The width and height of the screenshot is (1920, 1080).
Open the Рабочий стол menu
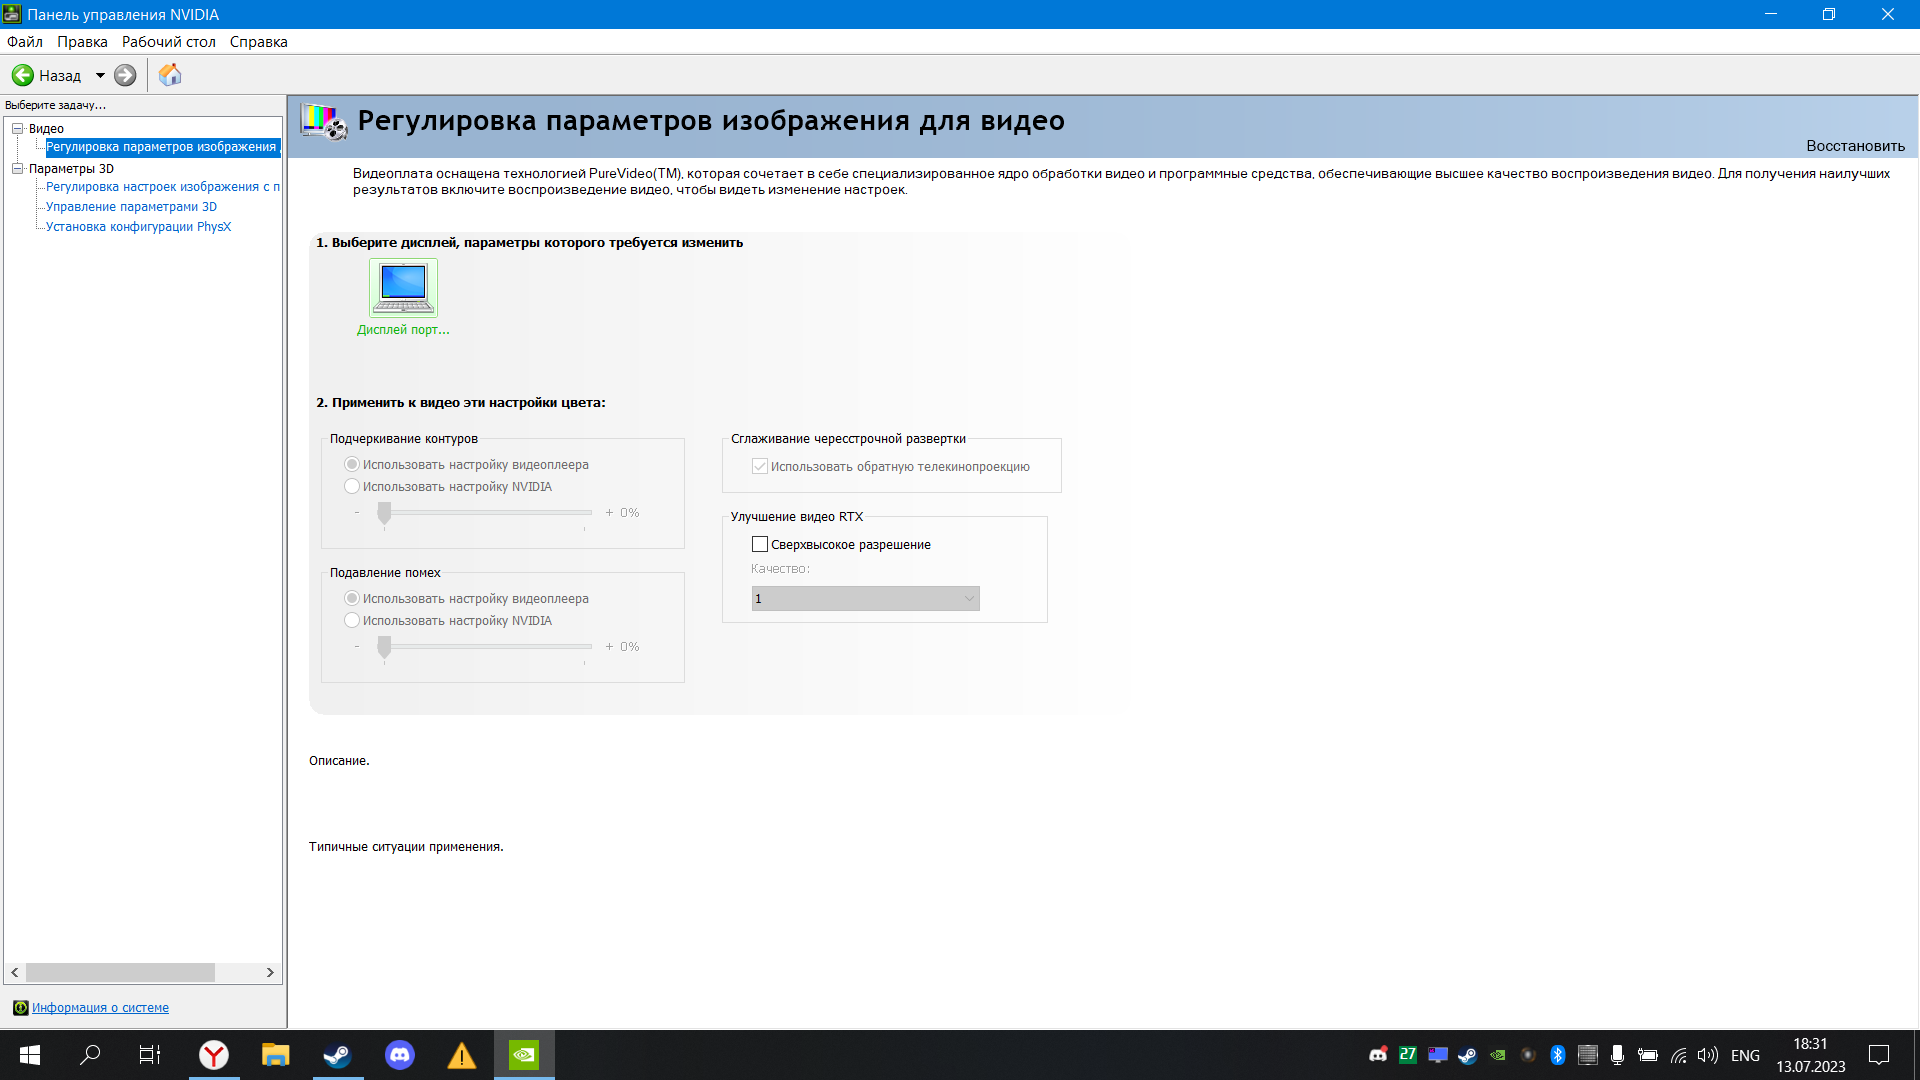coord(168,42)
